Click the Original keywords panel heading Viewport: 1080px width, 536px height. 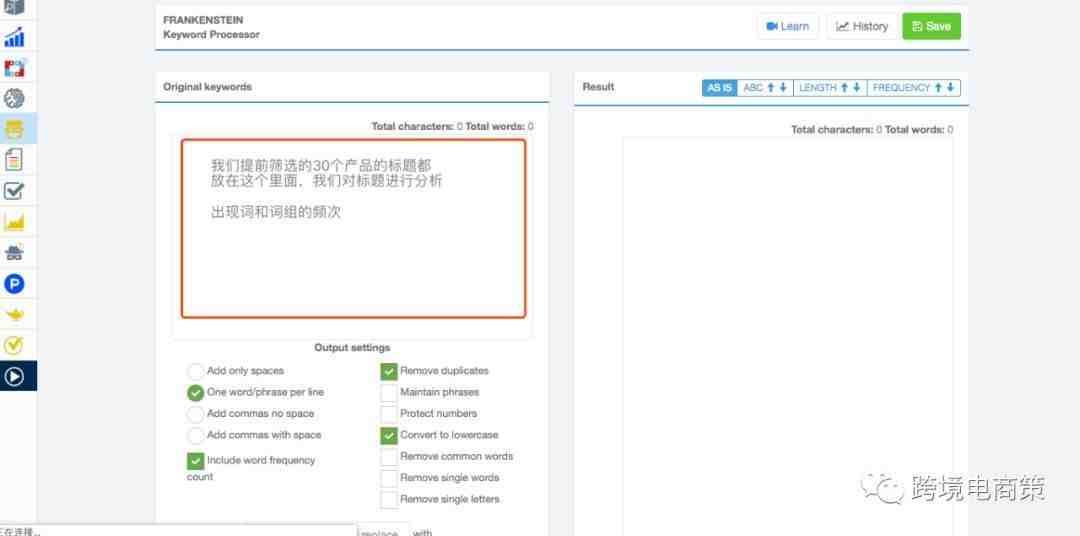pos(207,87)
